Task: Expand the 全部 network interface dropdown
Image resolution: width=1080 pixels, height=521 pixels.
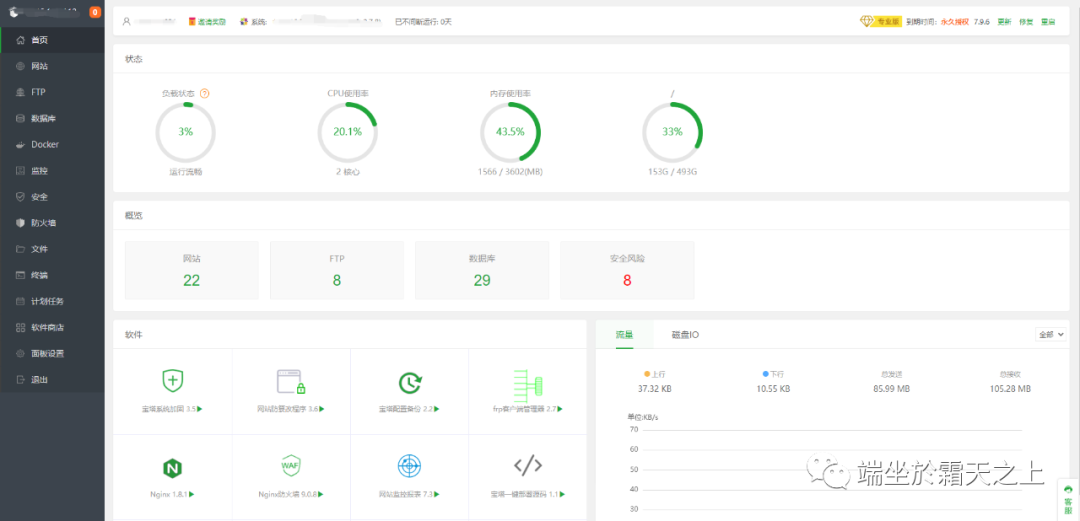Action: tap(1051, 335)
